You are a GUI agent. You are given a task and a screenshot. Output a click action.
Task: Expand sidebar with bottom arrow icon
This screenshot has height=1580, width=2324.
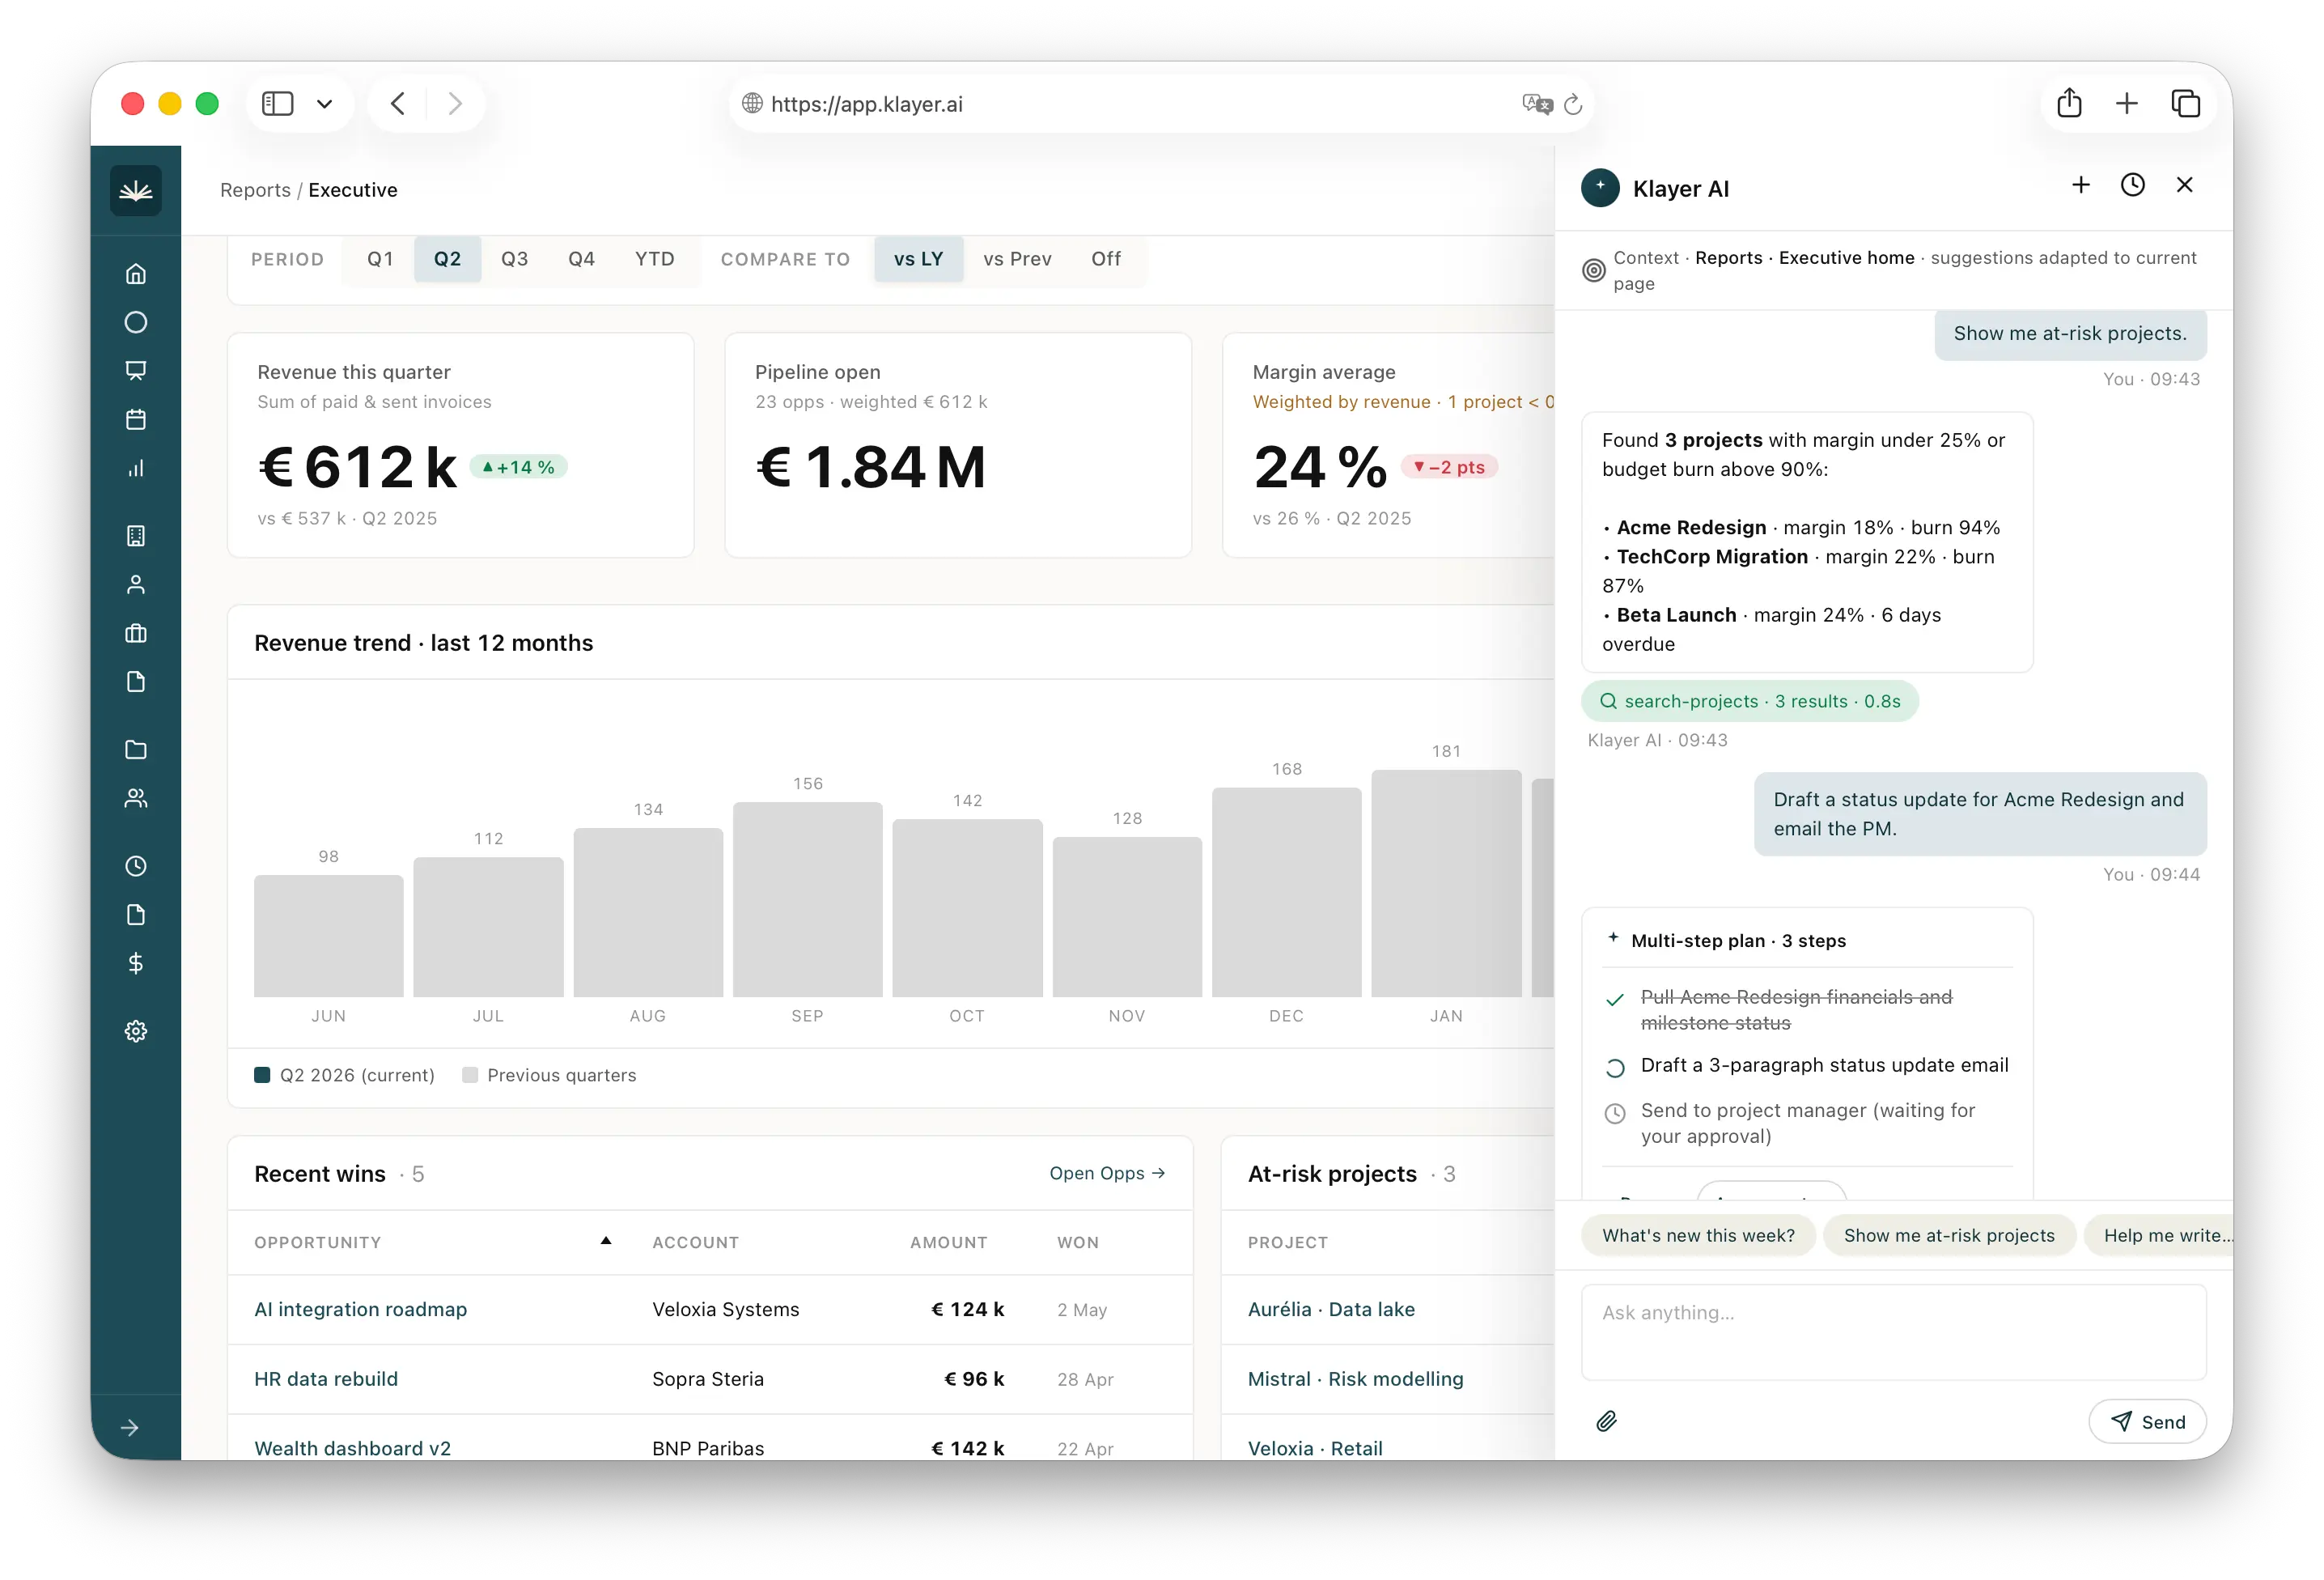click(130, 1428)
